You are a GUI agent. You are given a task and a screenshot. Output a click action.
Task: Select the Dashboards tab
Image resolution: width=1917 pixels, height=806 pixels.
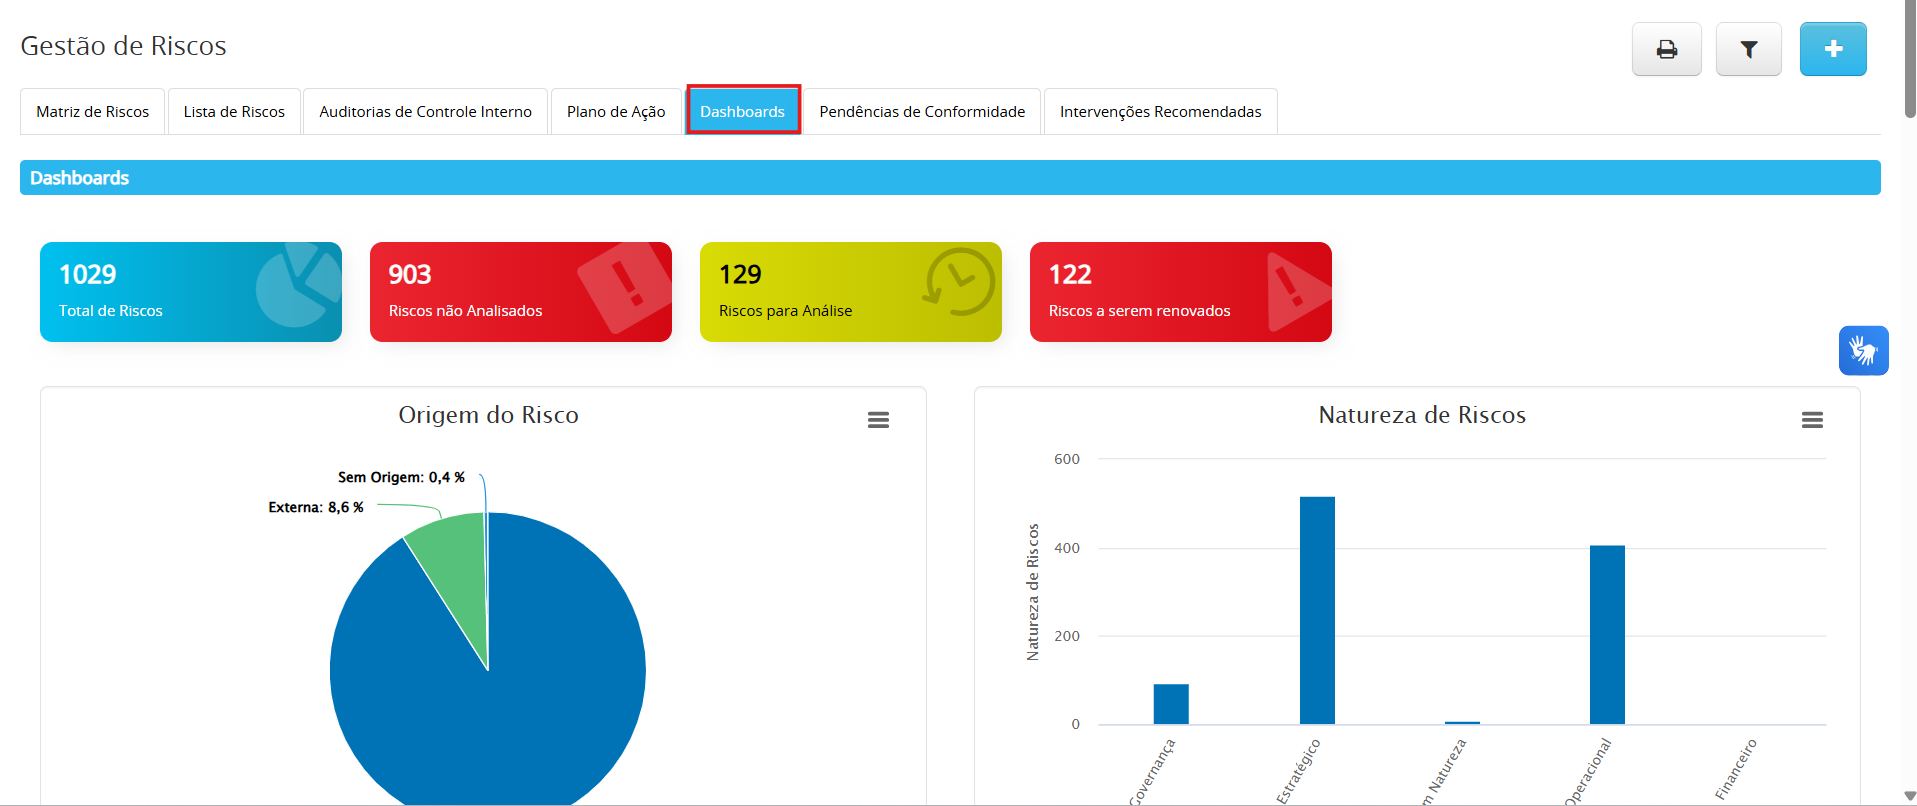(x=742, y=111)
